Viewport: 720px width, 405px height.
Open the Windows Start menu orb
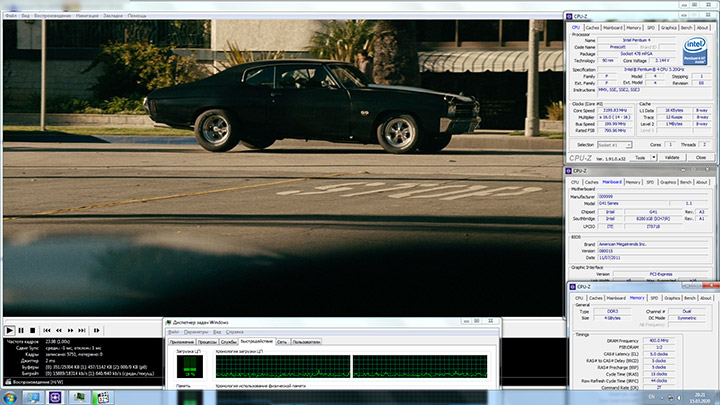click(x=10, y=397)
